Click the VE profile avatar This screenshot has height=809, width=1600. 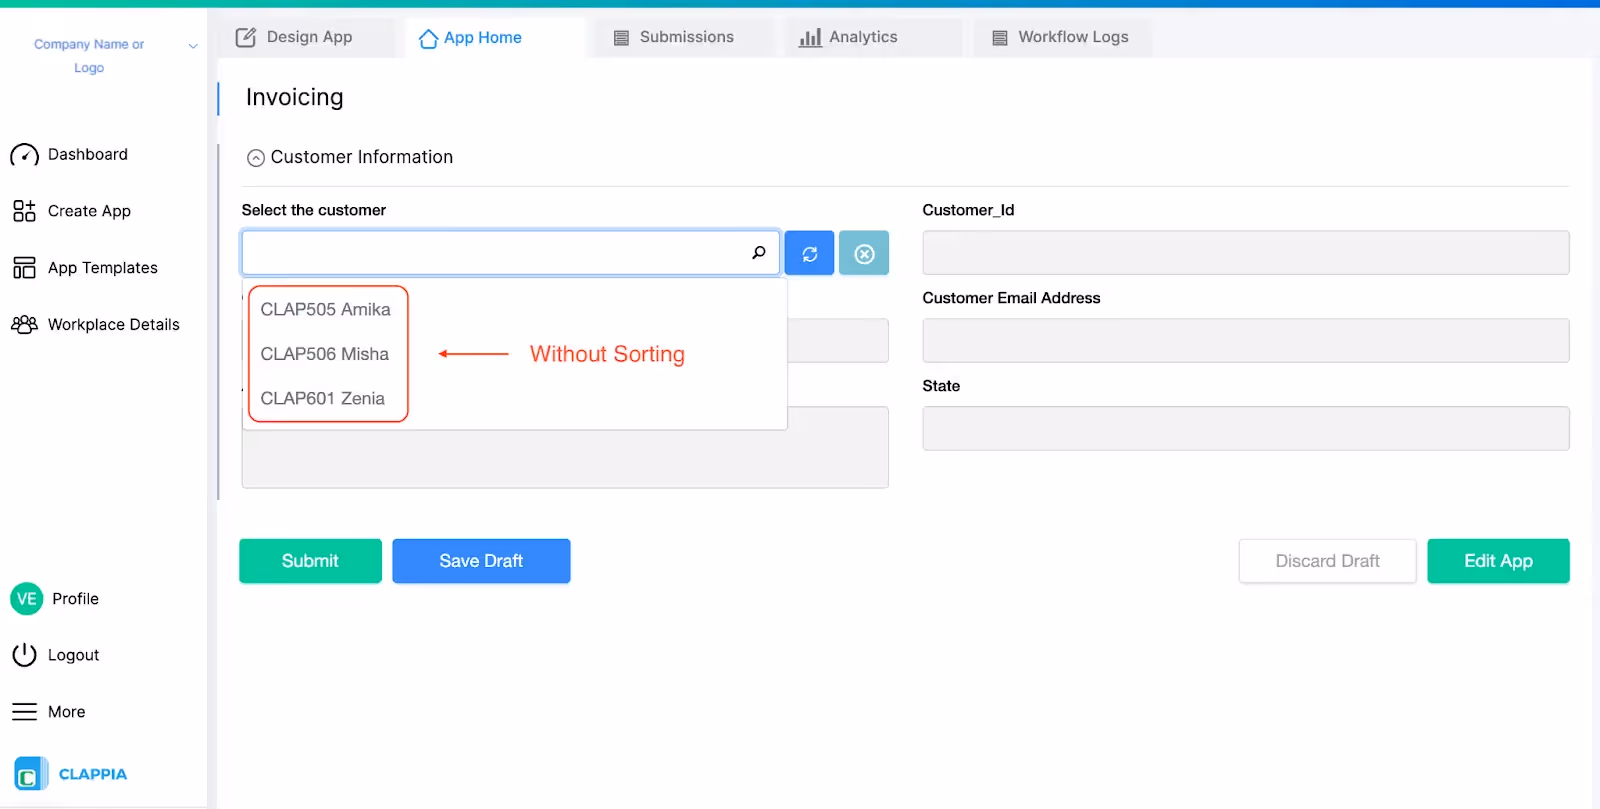tap(27, 599)
